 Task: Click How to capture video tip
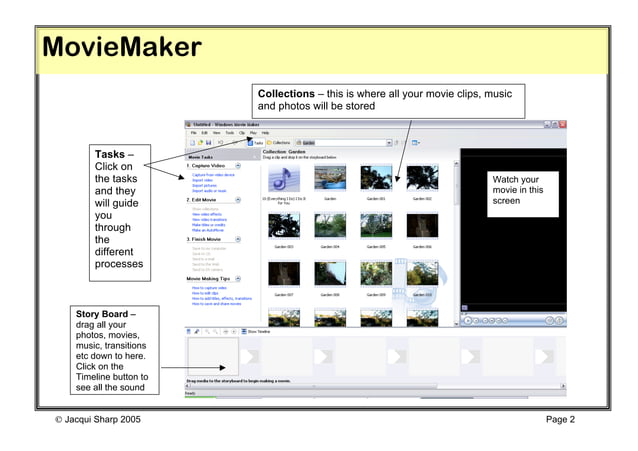pyautogui.click(x=210, y=288)
